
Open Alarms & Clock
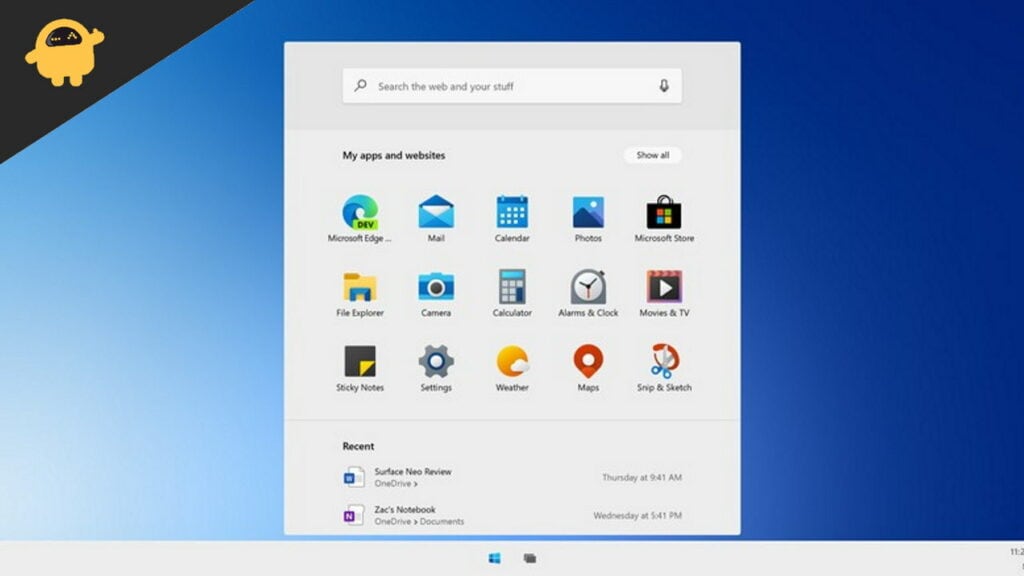[587, 287]
